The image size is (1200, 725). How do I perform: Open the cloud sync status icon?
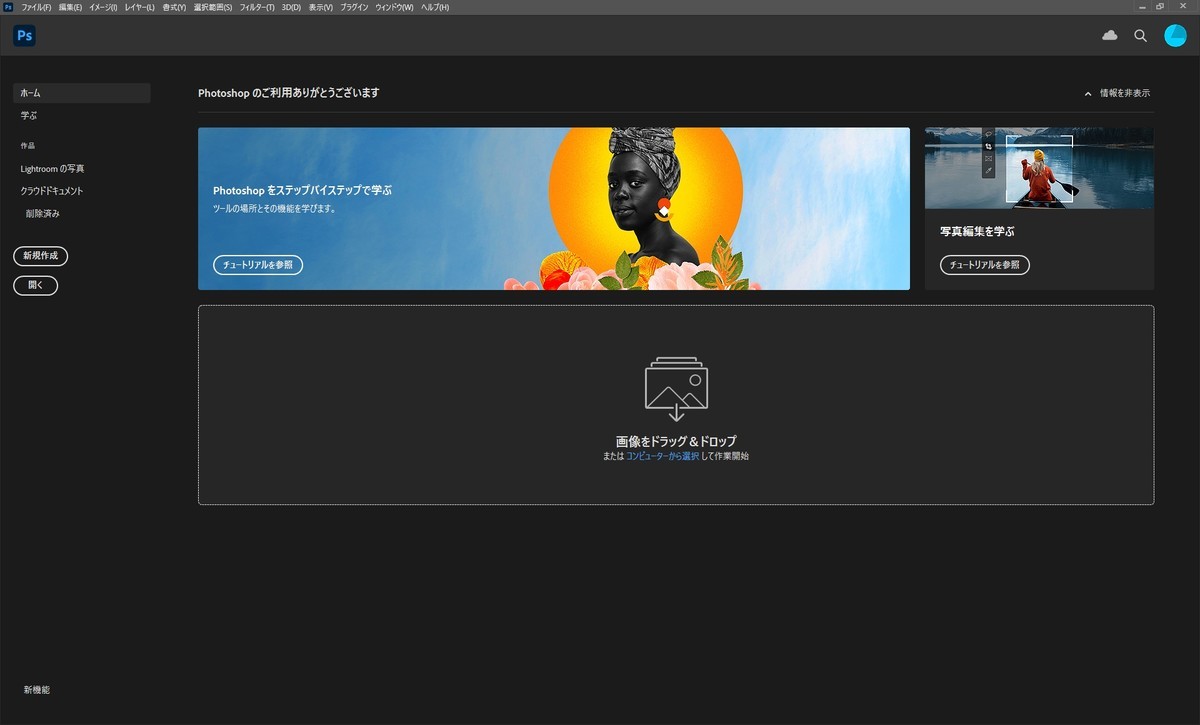coord(1110,35)
